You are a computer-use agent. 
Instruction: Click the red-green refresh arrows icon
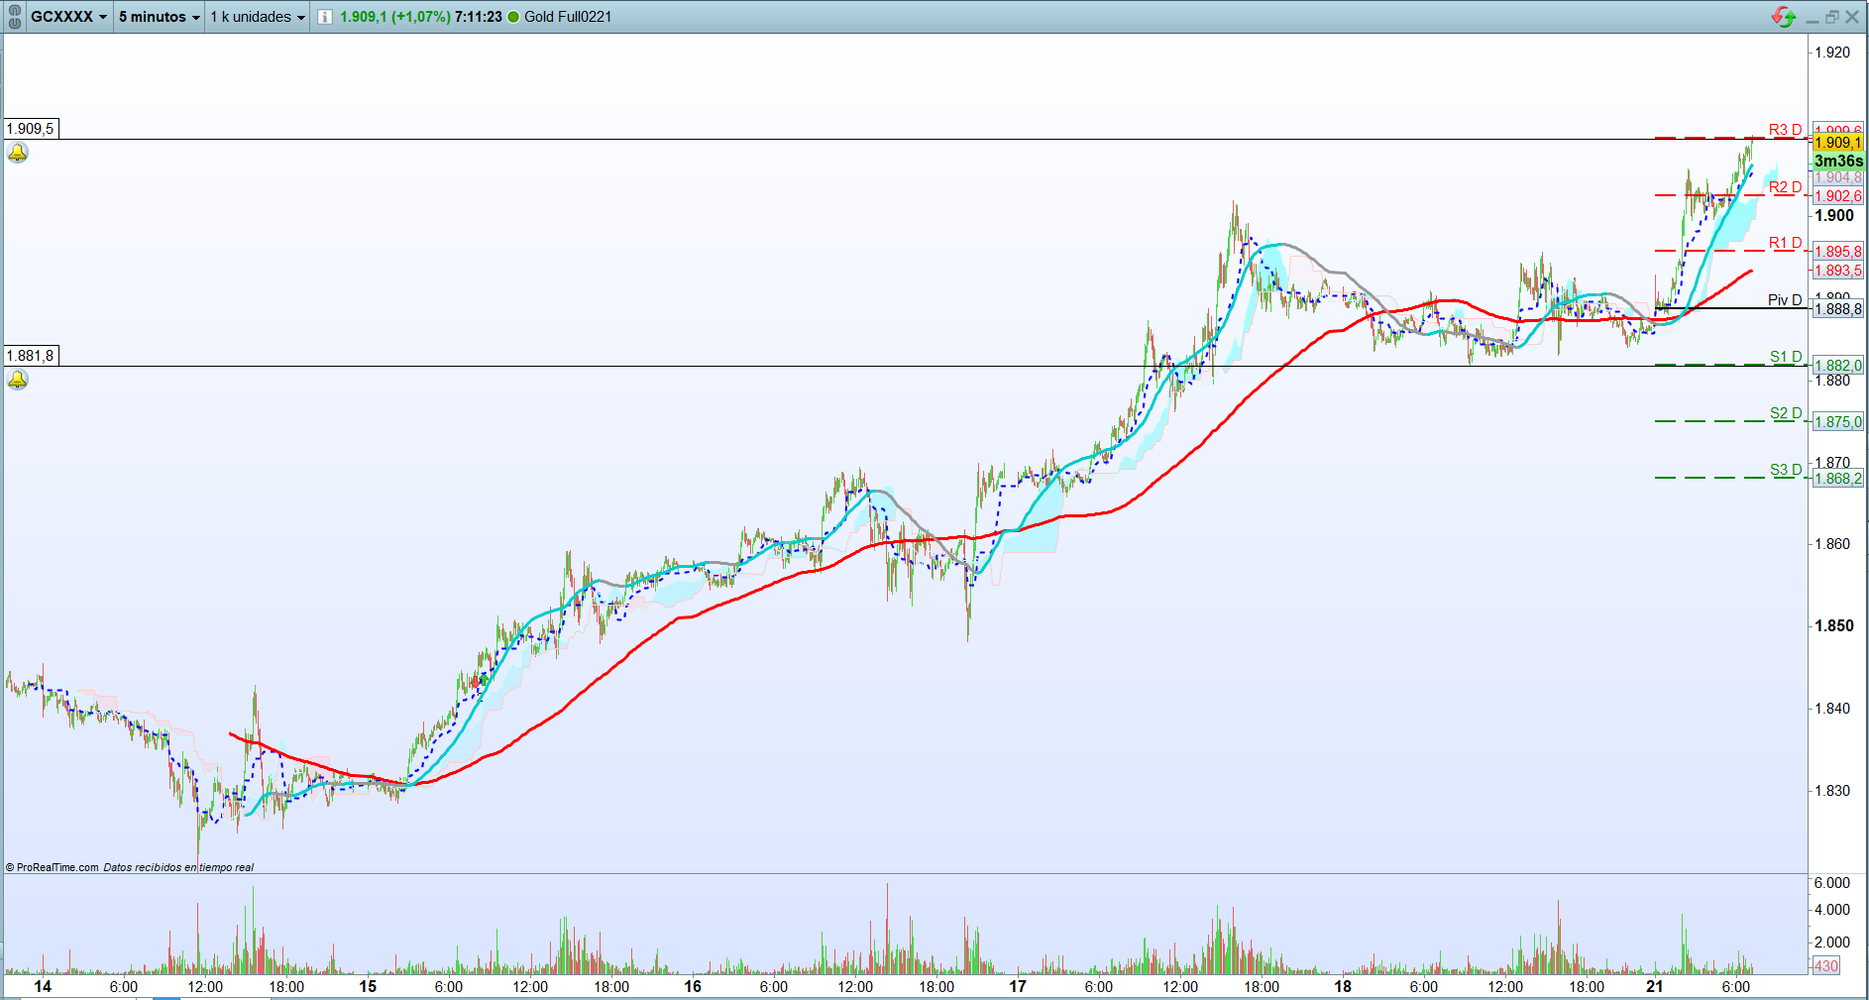tap(1783, 17)
